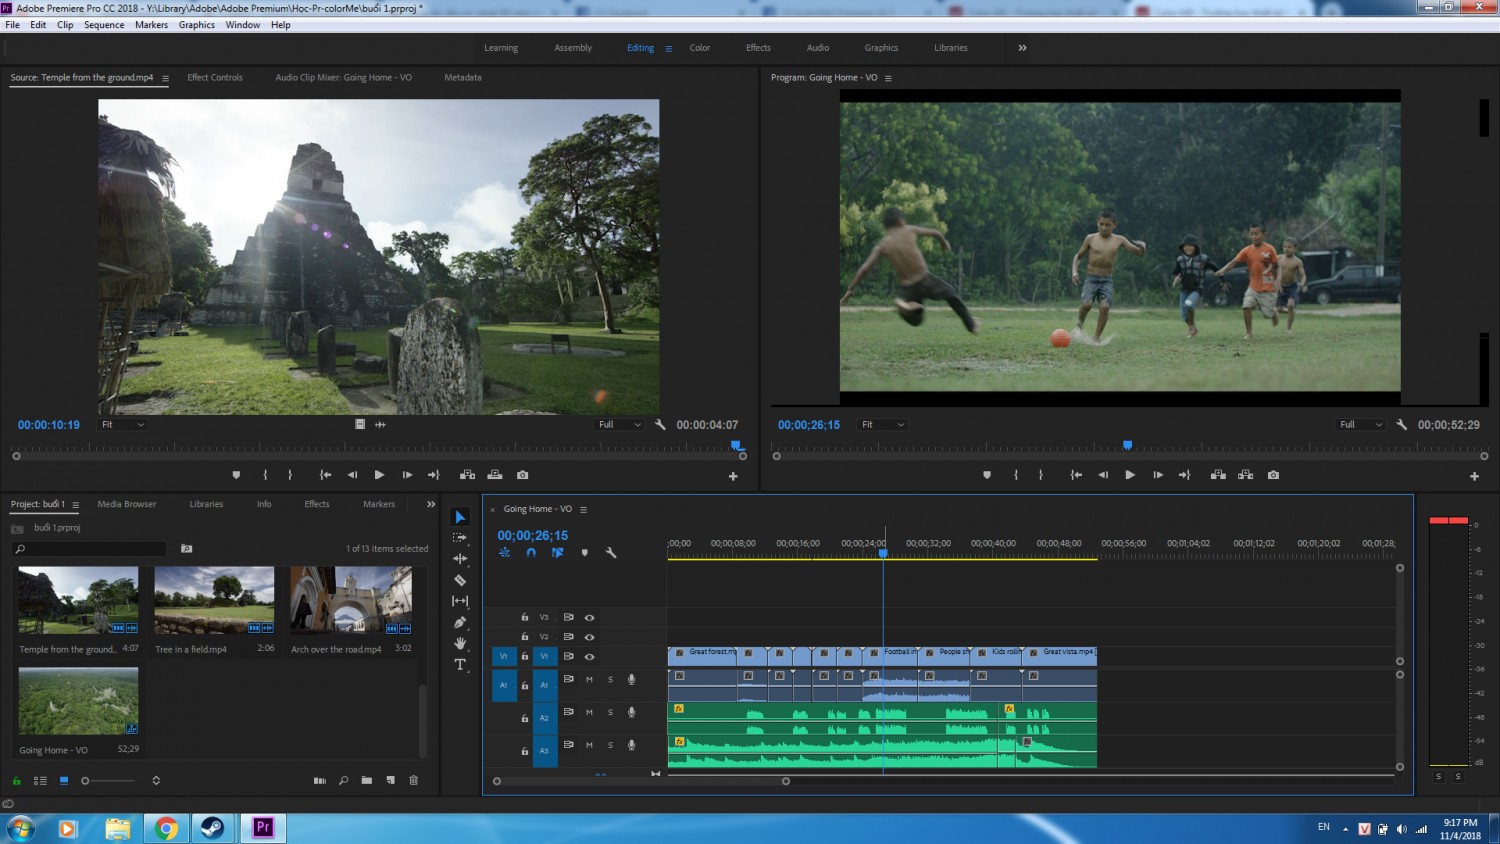
Task: Expand Project panel tabs overflow chevron
Action: point(431,504)
